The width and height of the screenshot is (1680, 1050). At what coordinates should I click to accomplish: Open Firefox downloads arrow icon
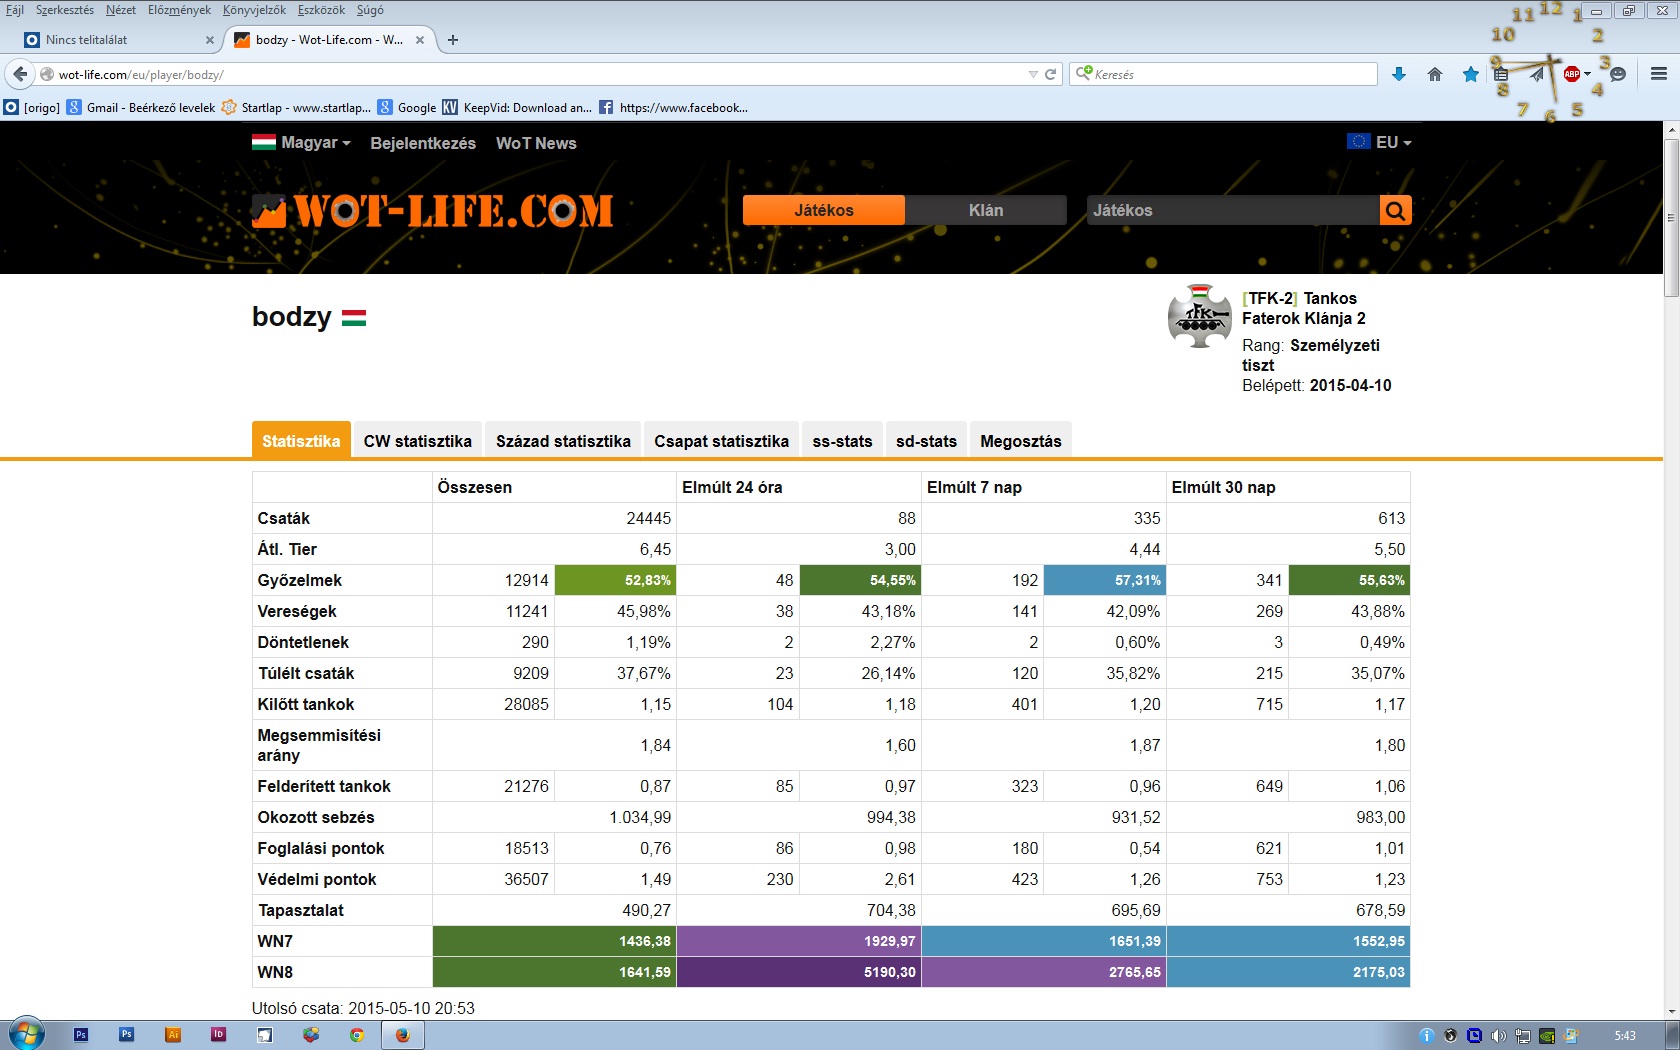1399,74
